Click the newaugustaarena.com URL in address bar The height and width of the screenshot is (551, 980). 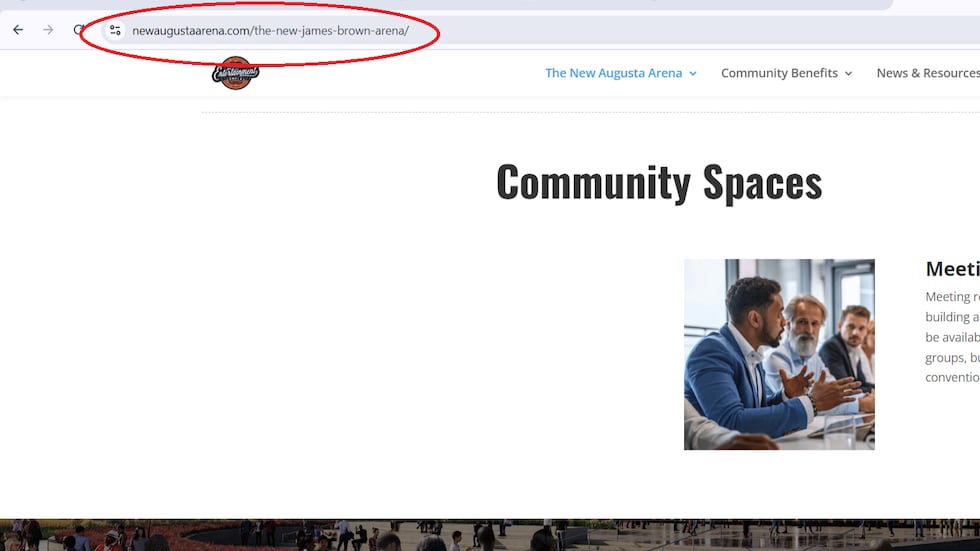tap(271, 31)
